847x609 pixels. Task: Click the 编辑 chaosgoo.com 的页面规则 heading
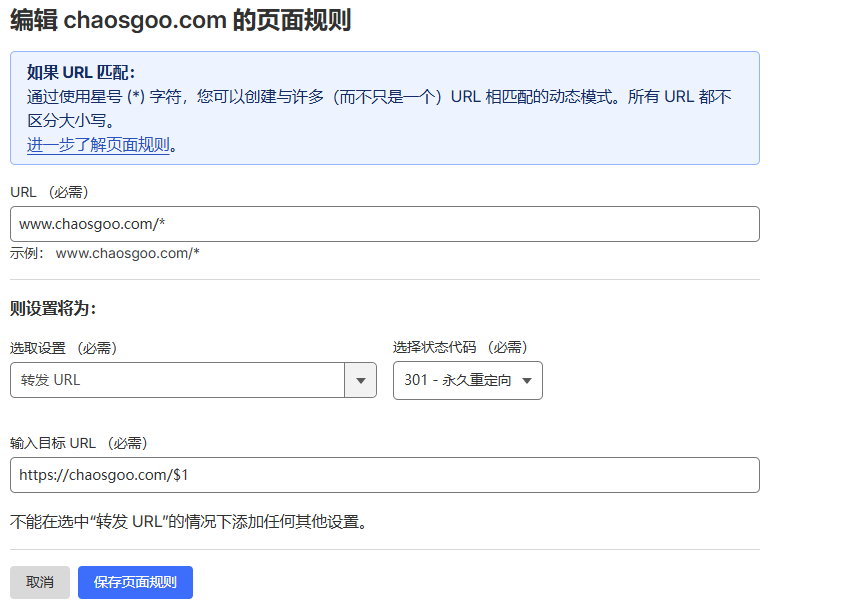[180, 20]
